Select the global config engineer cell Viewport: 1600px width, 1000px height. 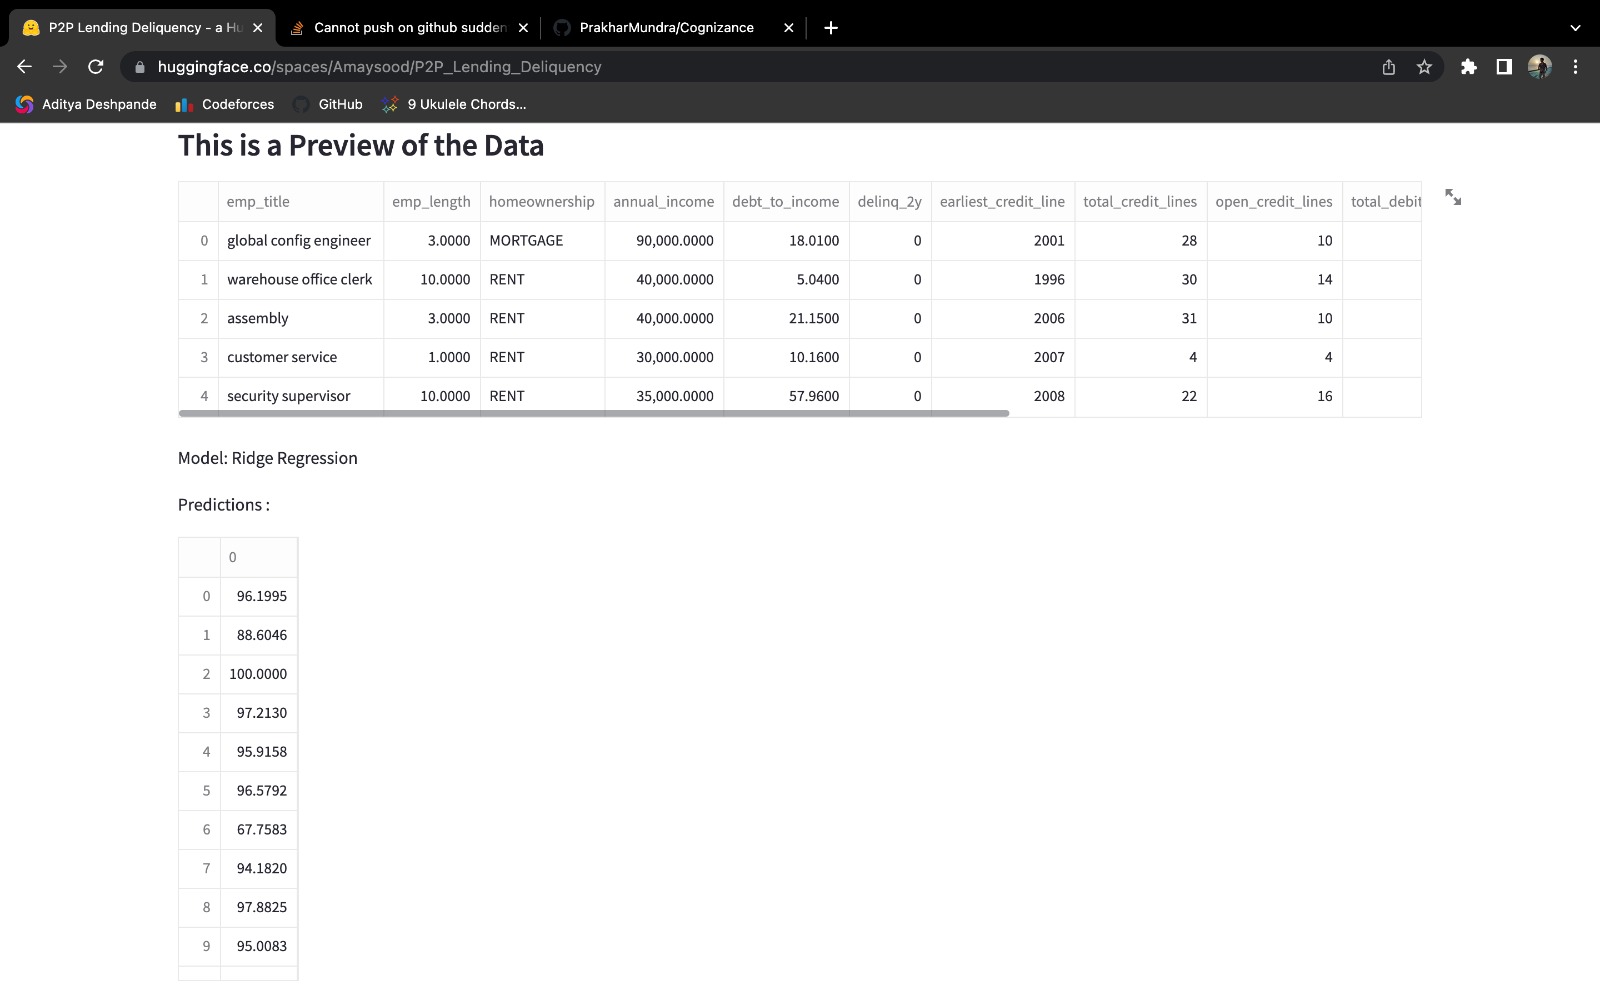pyautogui.click(x=301, y=241)
